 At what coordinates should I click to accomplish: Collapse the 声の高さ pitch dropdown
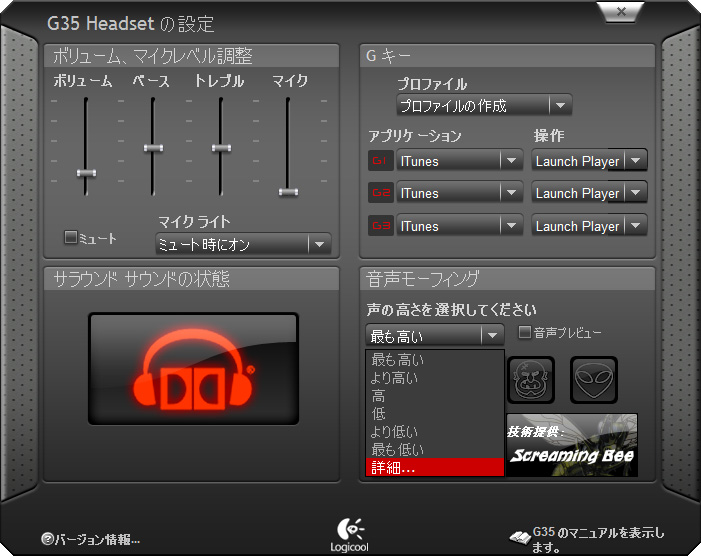tap(435, 335)
